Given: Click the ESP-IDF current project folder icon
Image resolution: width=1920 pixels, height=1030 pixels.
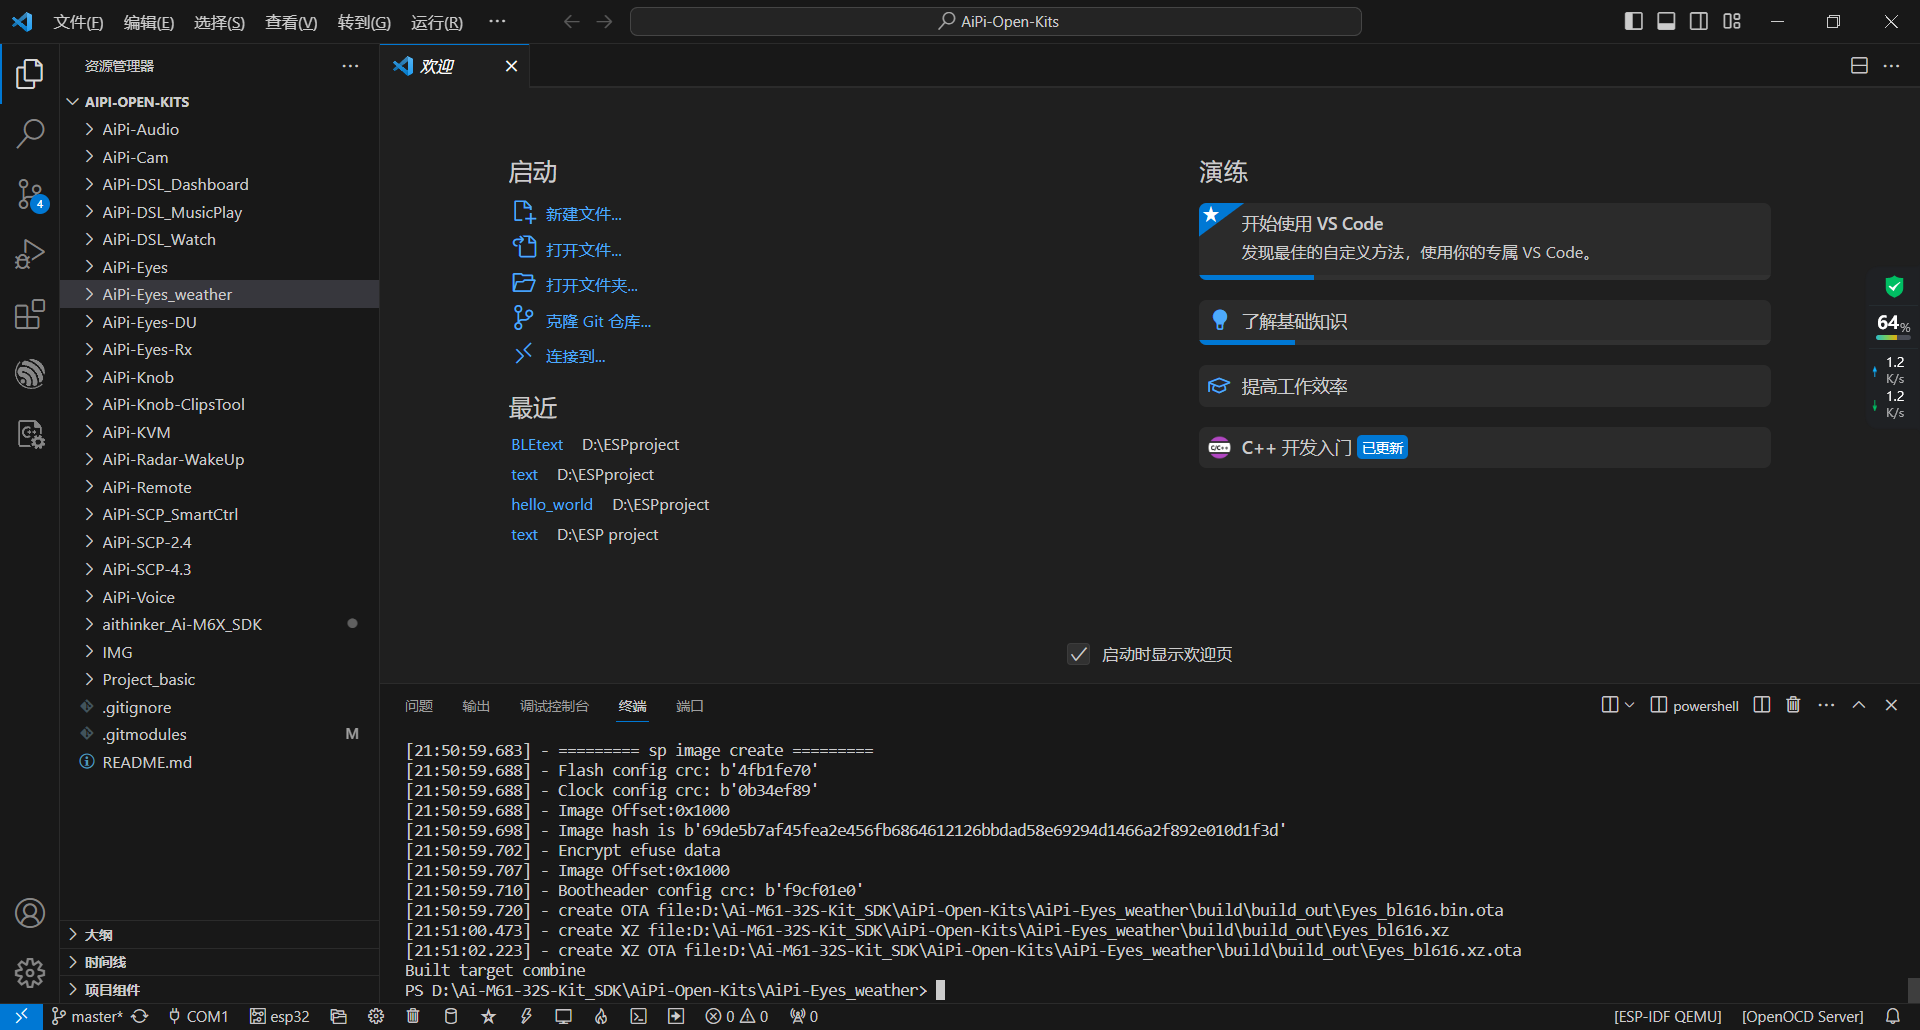Looking at the screenshot, I should 338,1016.
